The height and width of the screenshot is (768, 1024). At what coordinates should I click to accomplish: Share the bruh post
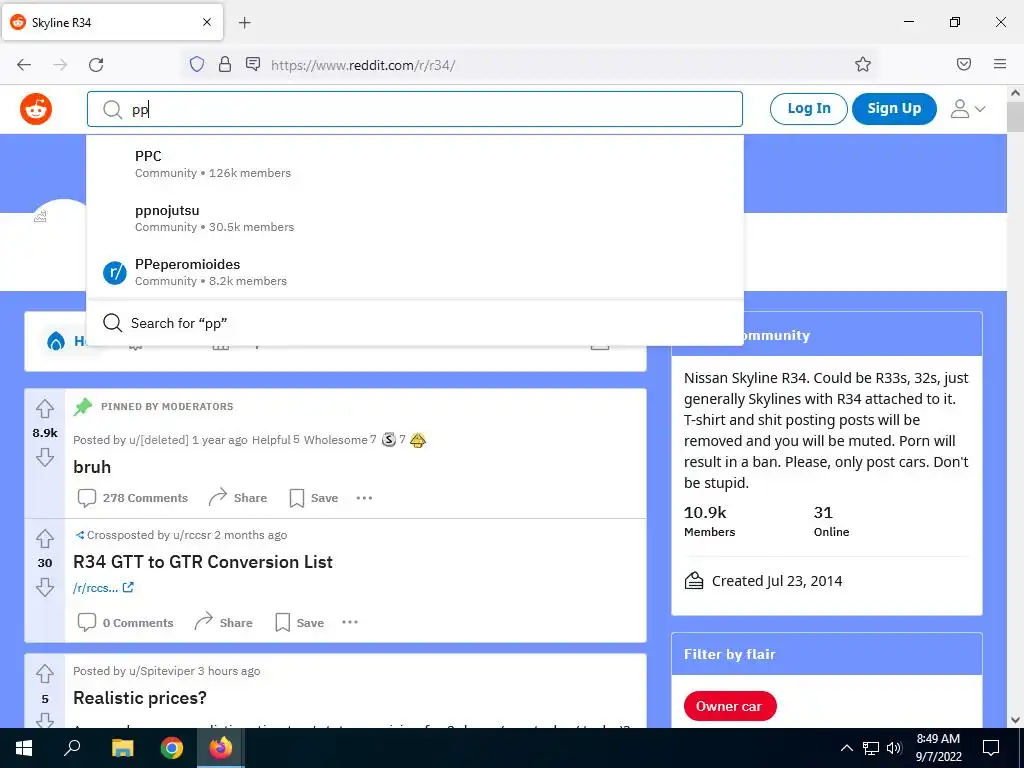pyautogui.click(x=238, y=498)
